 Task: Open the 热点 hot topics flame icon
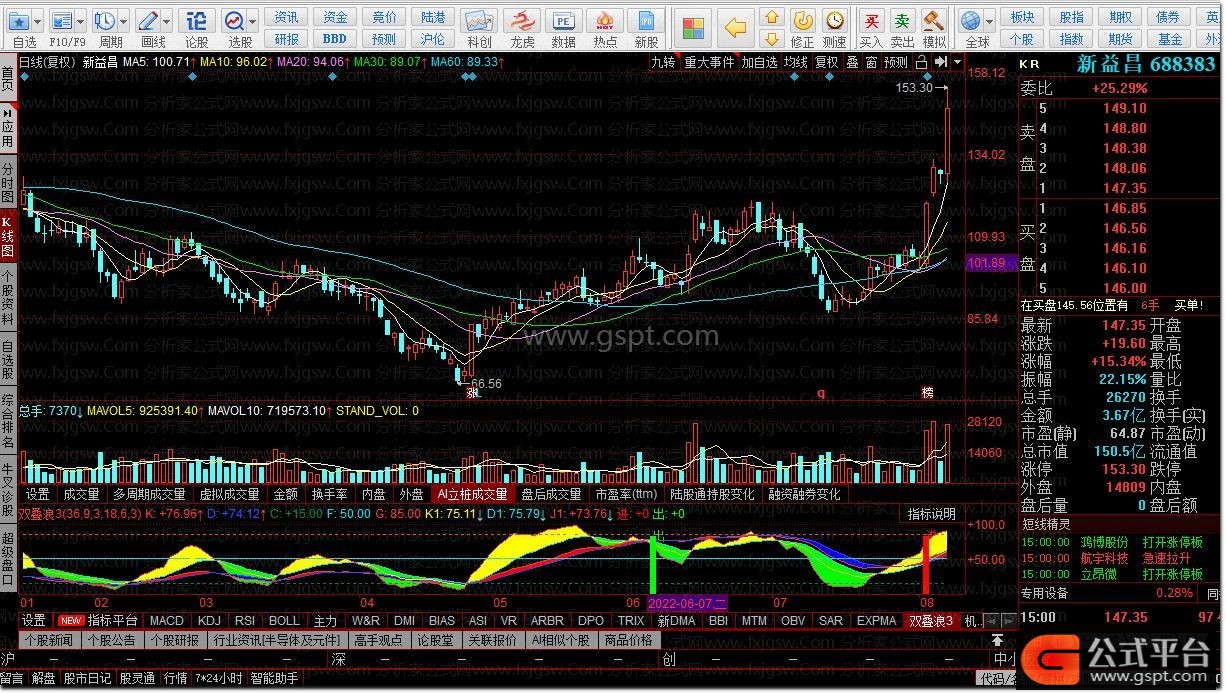pos(605,21)
